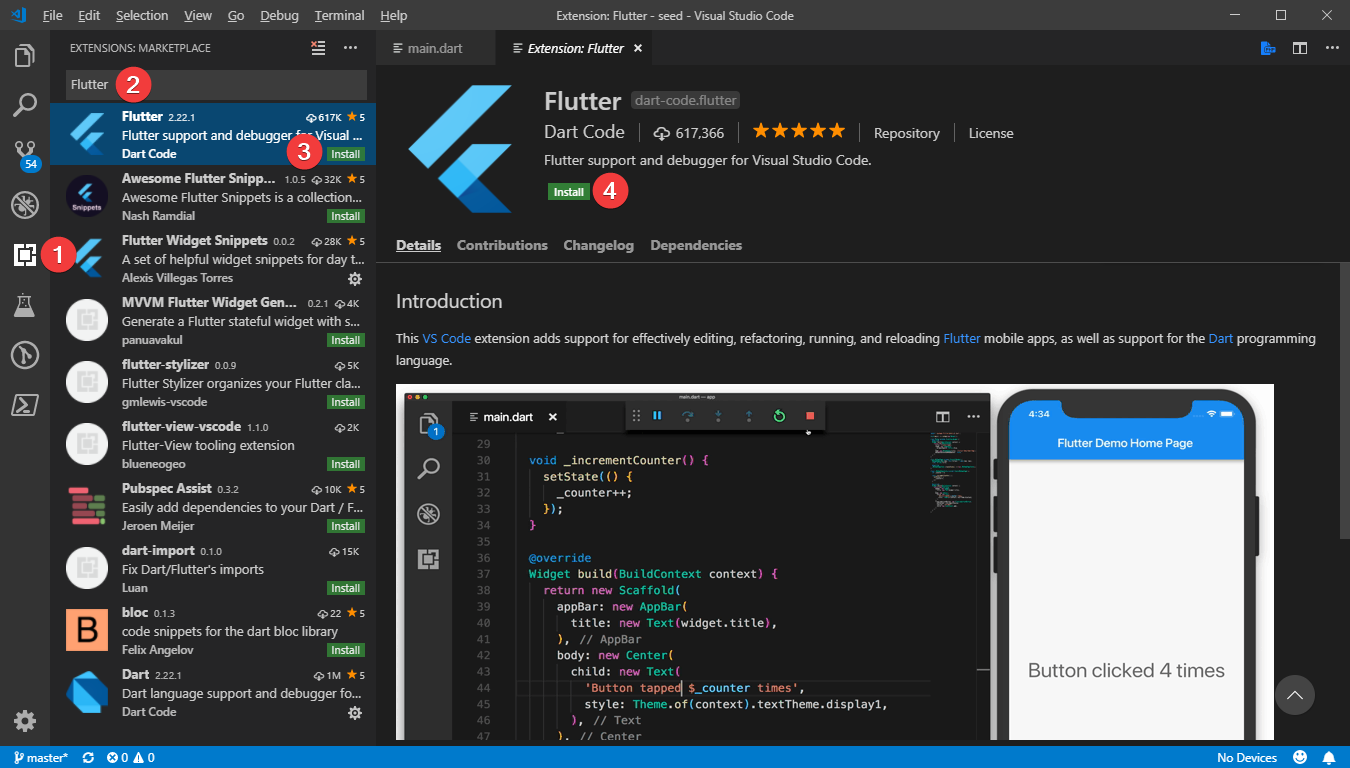Install the Flutter extension

click(568, 191)
